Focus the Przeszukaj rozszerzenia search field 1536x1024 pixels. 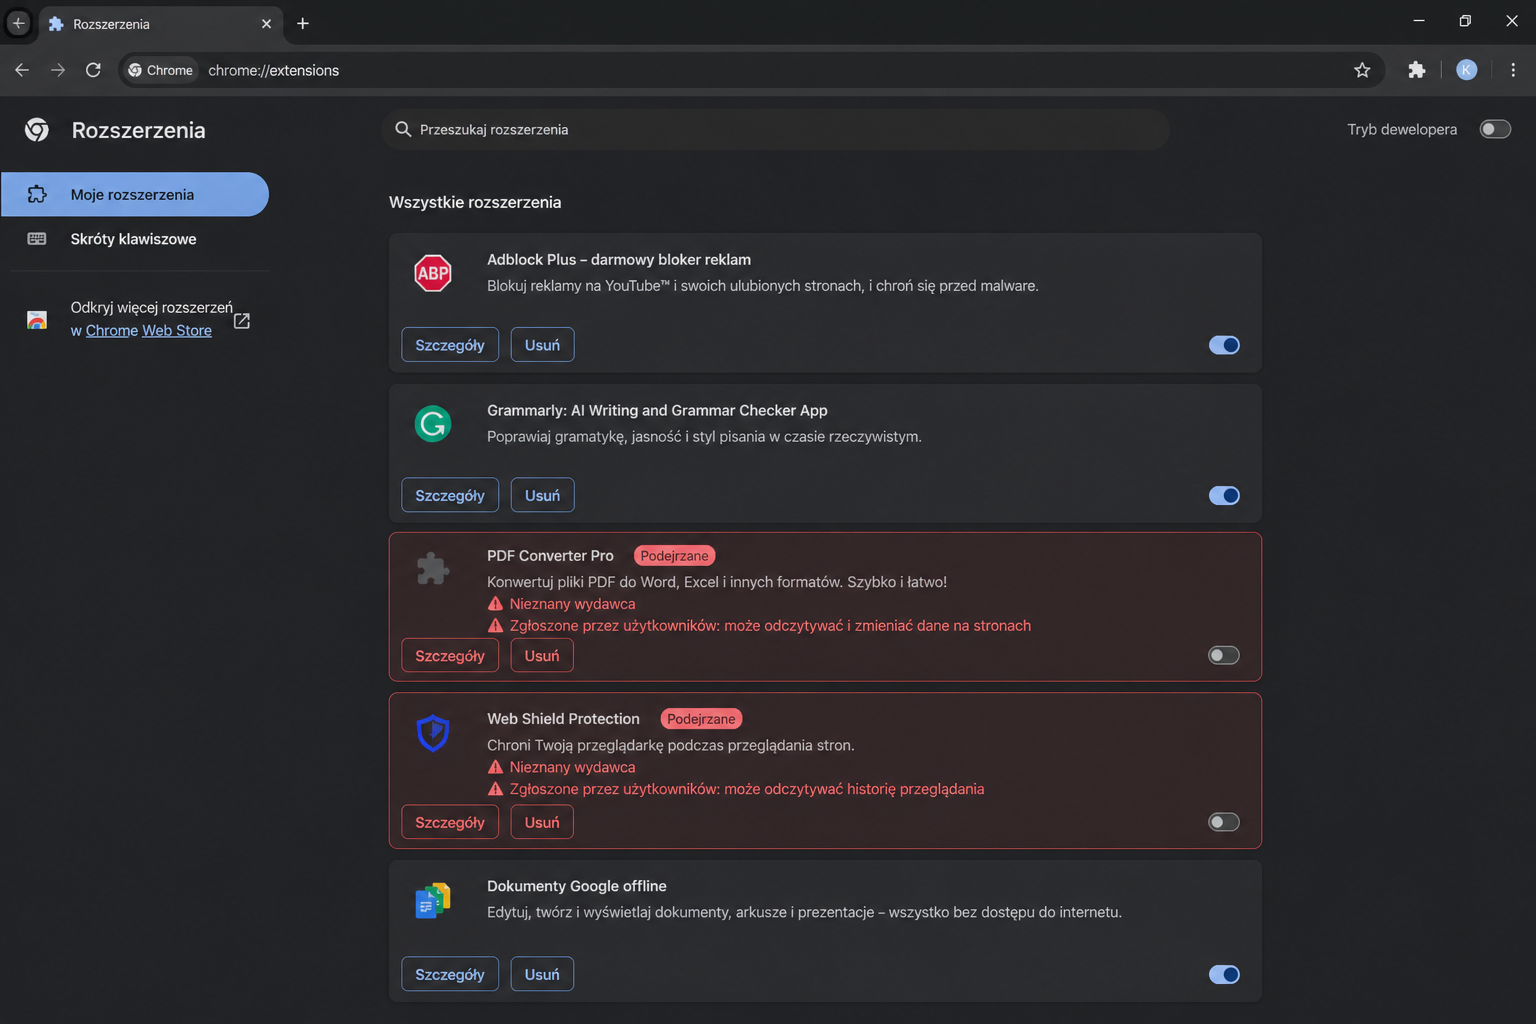[775, 129]
